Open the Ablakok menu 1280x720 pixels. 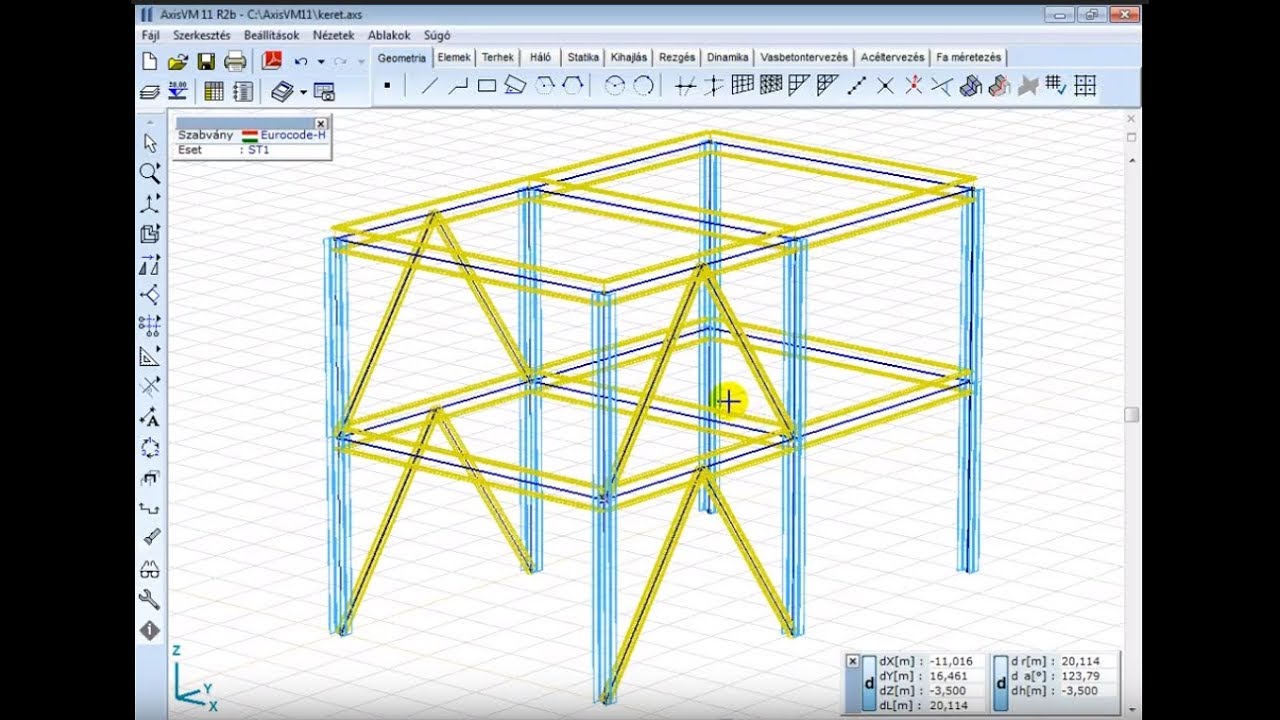coord(389,35)
